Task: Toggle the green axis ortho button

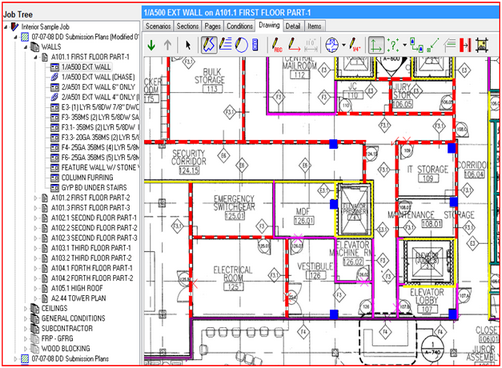Action: 376,45
